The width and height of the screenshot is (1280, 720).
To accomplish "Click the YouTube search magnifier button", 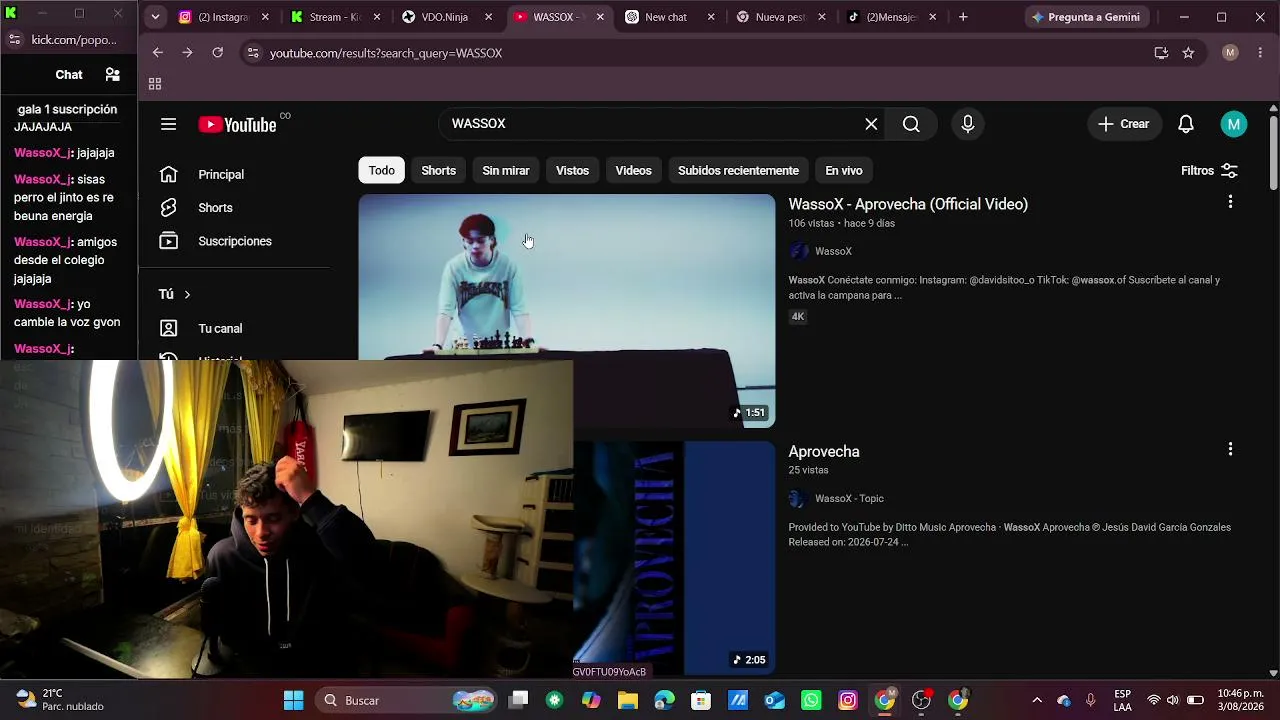I will click(x=911, y=124).
